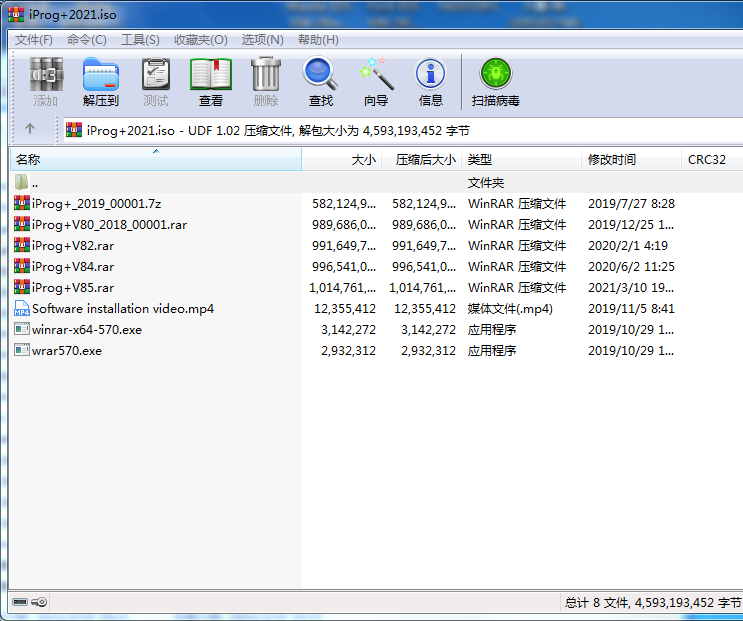Open the File (文件) menu
Screen dimensions: 743x621
[x=34, y=40]
